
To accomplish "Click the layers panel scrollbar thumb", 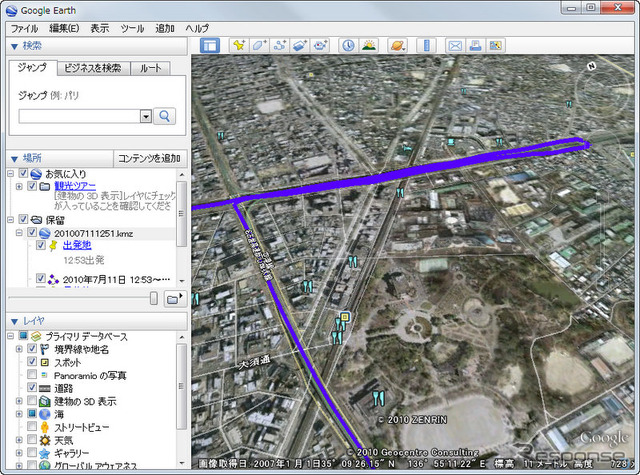I will point(182,386).
